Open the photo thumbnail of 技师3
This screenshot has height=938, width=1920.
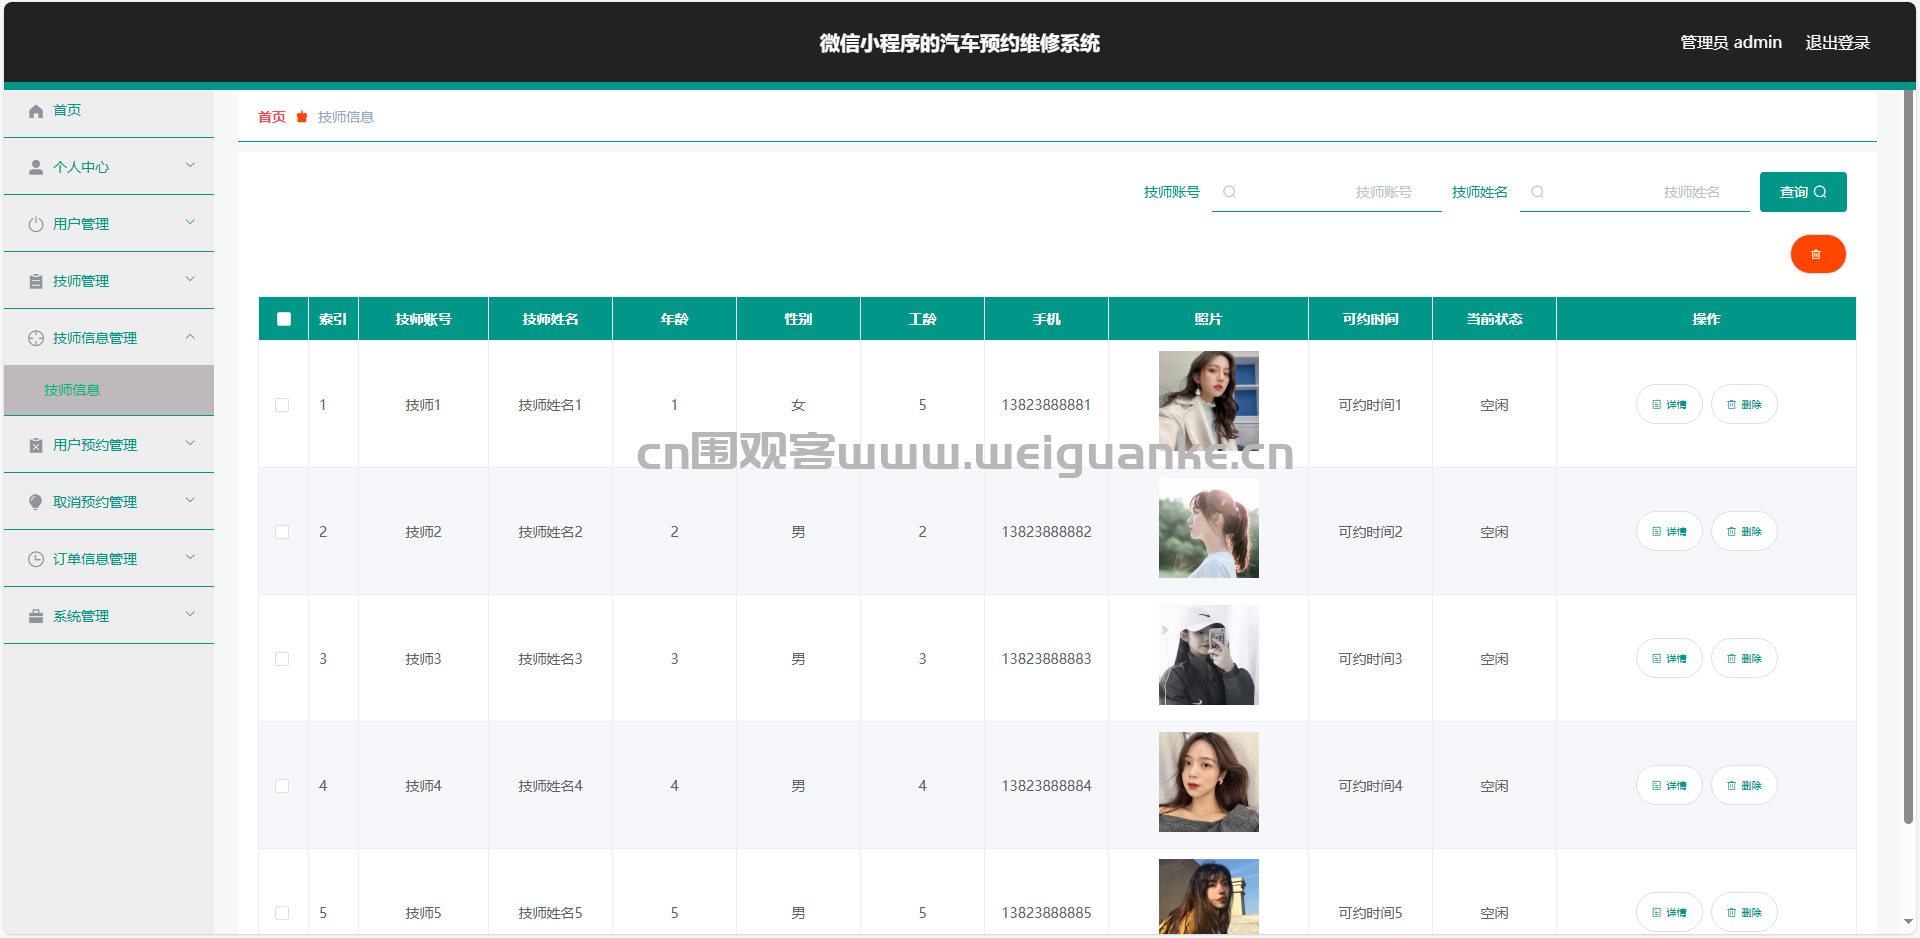1208,655
